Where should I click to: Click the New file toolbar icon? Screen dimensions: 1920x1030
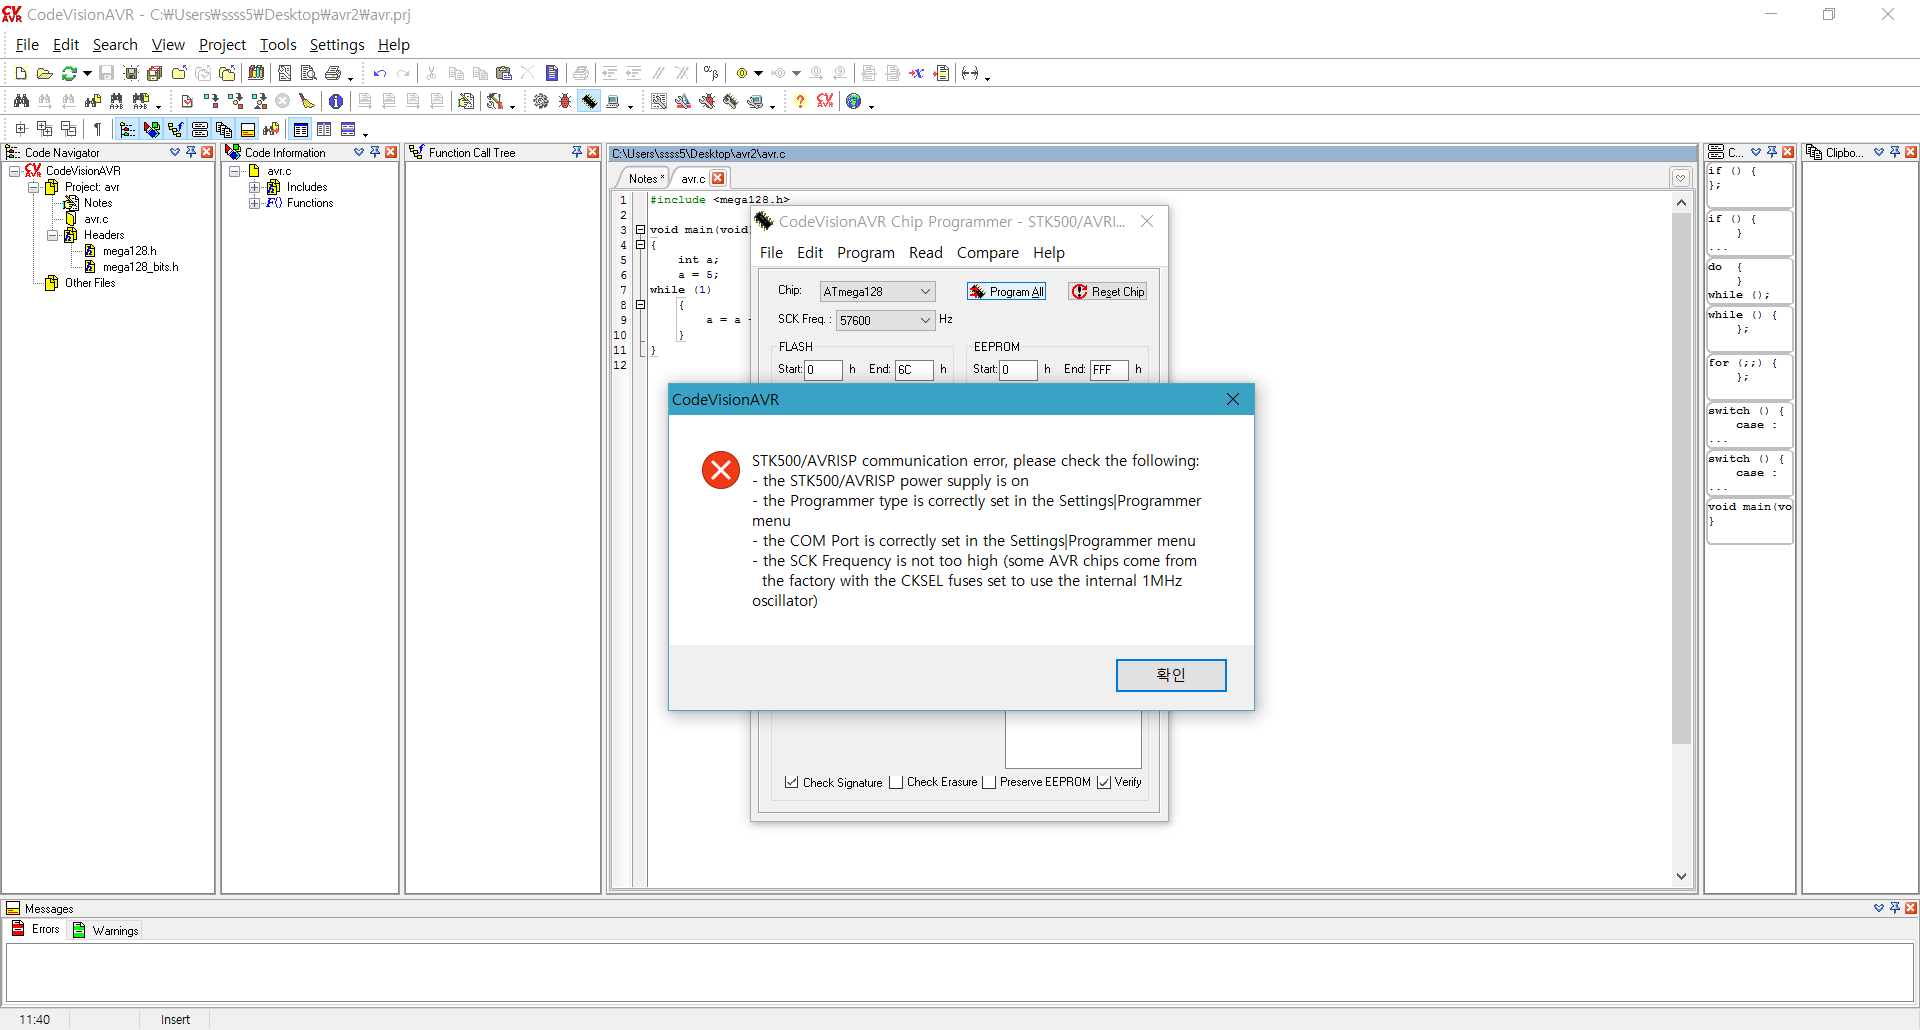pos(20,73)
